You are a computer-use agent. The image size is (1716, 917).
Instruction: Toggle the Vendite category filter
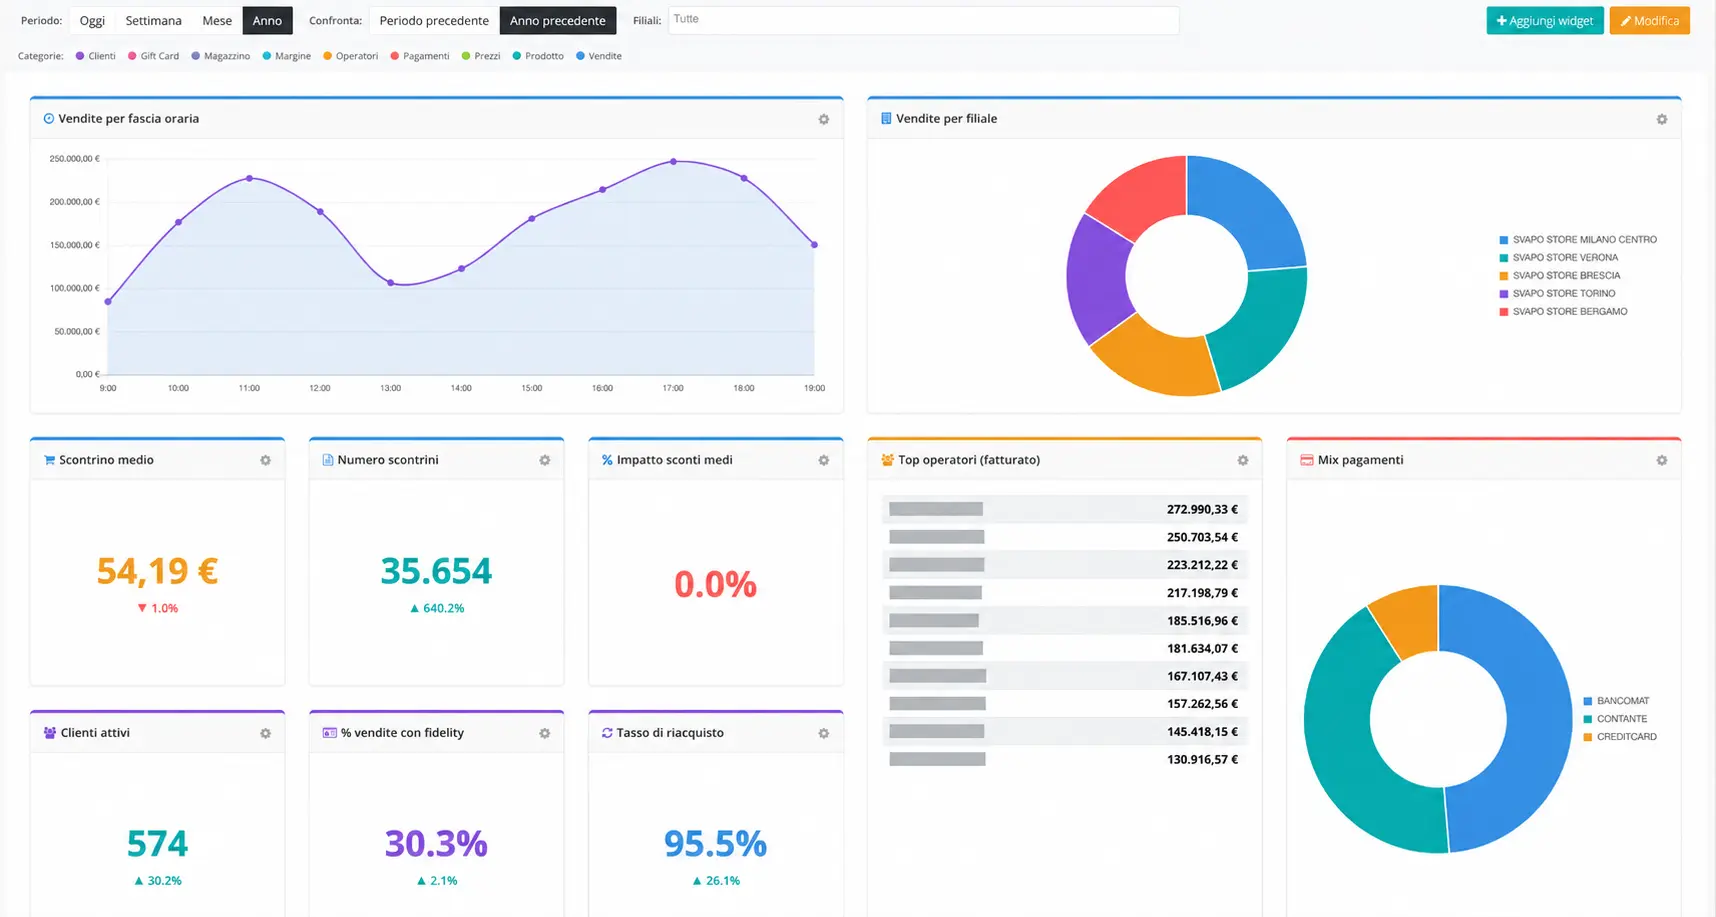click(x=599, y=56)
